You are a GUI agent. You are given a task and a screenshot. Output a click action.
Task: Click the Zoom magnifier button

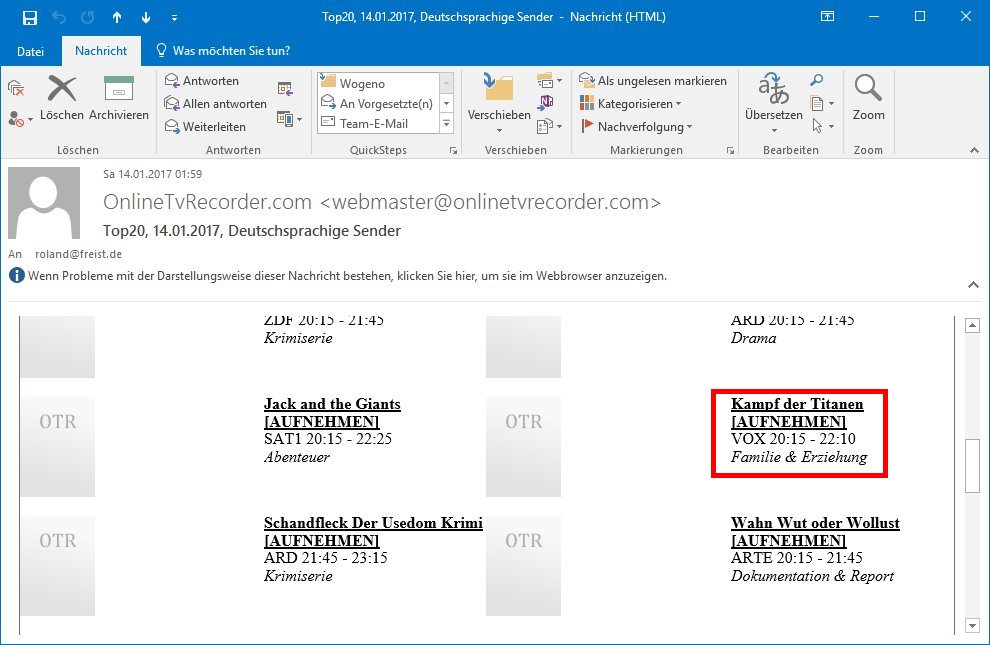tap(868, 98)
